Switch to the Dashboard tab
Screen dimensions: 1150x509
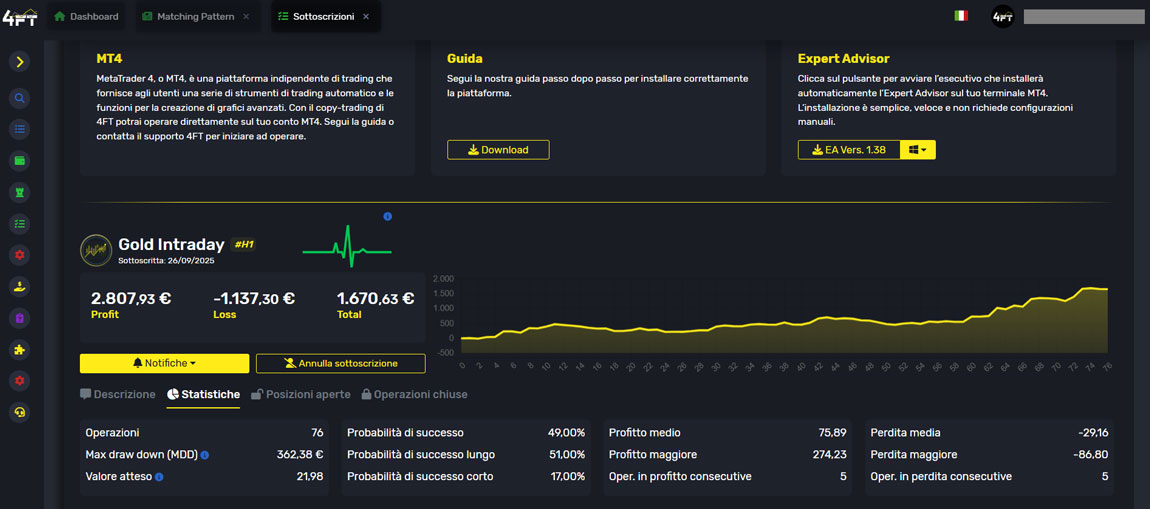(x=87, y=16)
